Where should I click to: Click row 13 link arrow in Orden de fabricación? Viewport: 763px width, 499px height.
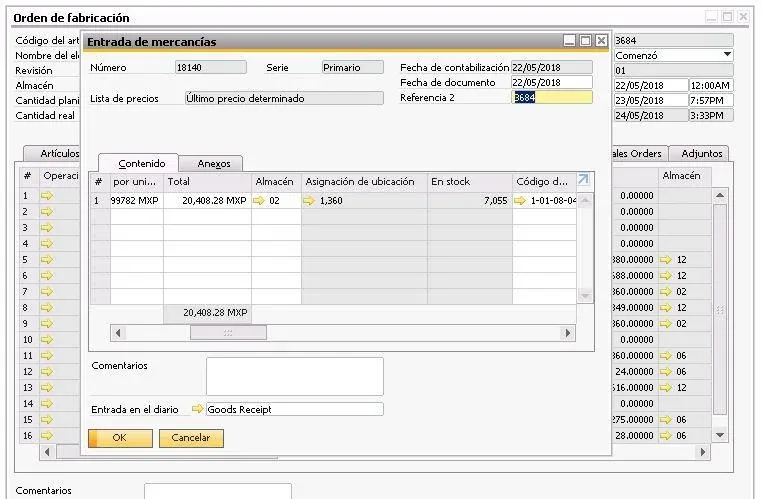[x=47, y=388]
